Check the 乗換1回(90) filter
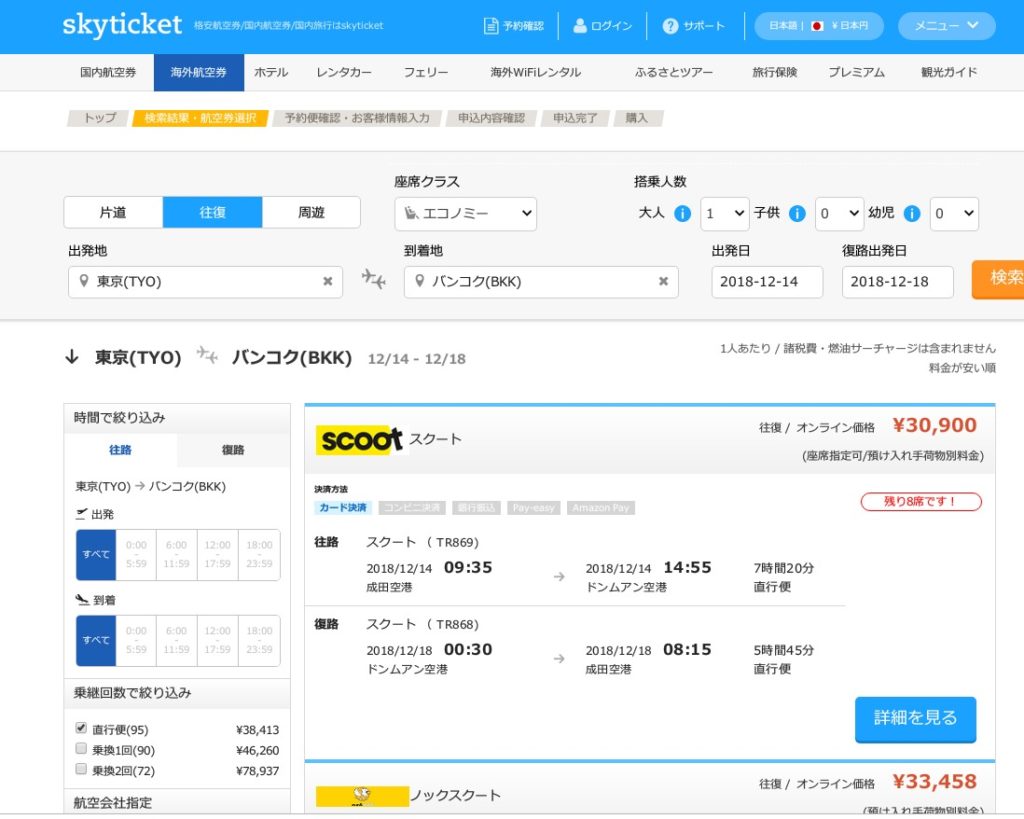Viewport: 1024px width, 819px height. (x=81, y=748)
